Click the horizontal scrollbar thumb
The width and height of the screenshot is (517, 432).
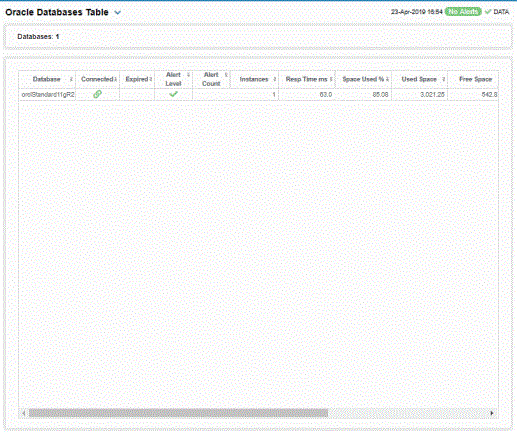point(178,413)
